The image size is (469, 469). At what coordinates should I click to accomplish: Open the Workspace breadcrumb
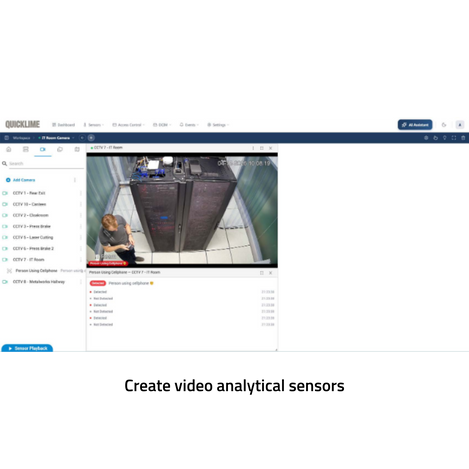pyautogui.click(x=21, y=138)
